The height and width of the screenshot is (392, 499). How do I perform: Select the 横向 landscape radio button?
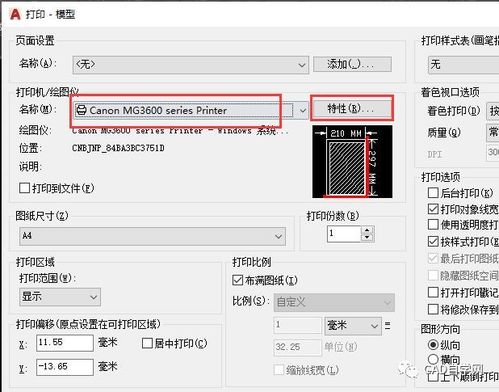click(x=433, y=359)
